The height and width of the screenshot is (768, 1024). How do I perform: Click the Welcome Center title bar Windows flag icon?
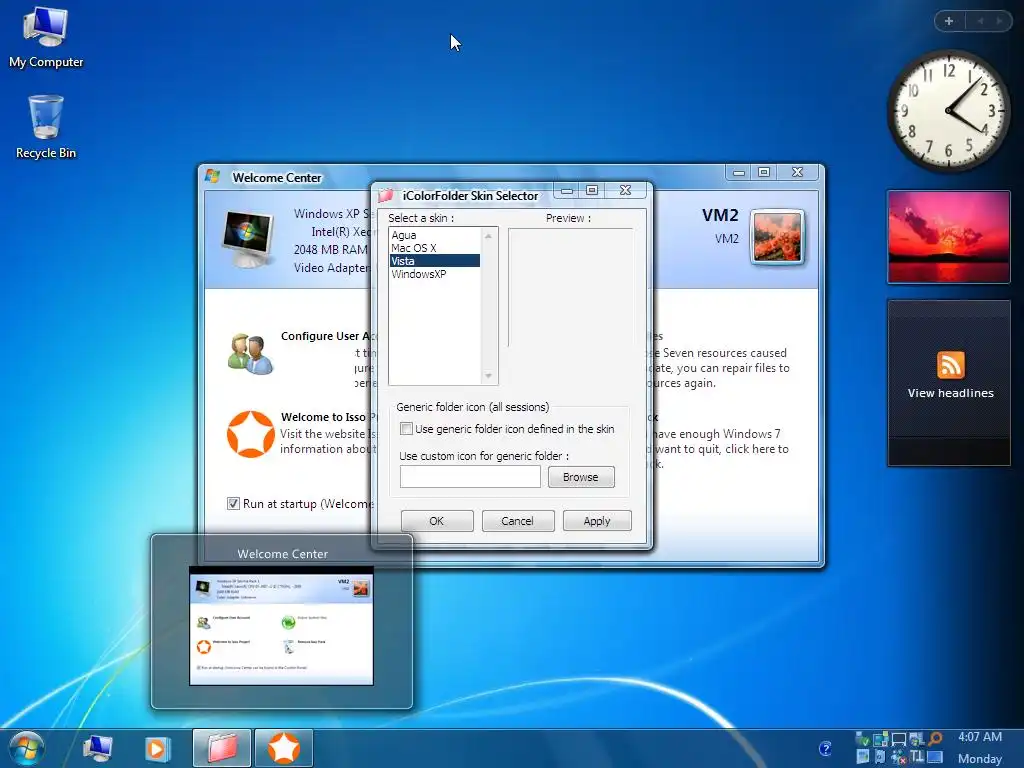(212, 176)
